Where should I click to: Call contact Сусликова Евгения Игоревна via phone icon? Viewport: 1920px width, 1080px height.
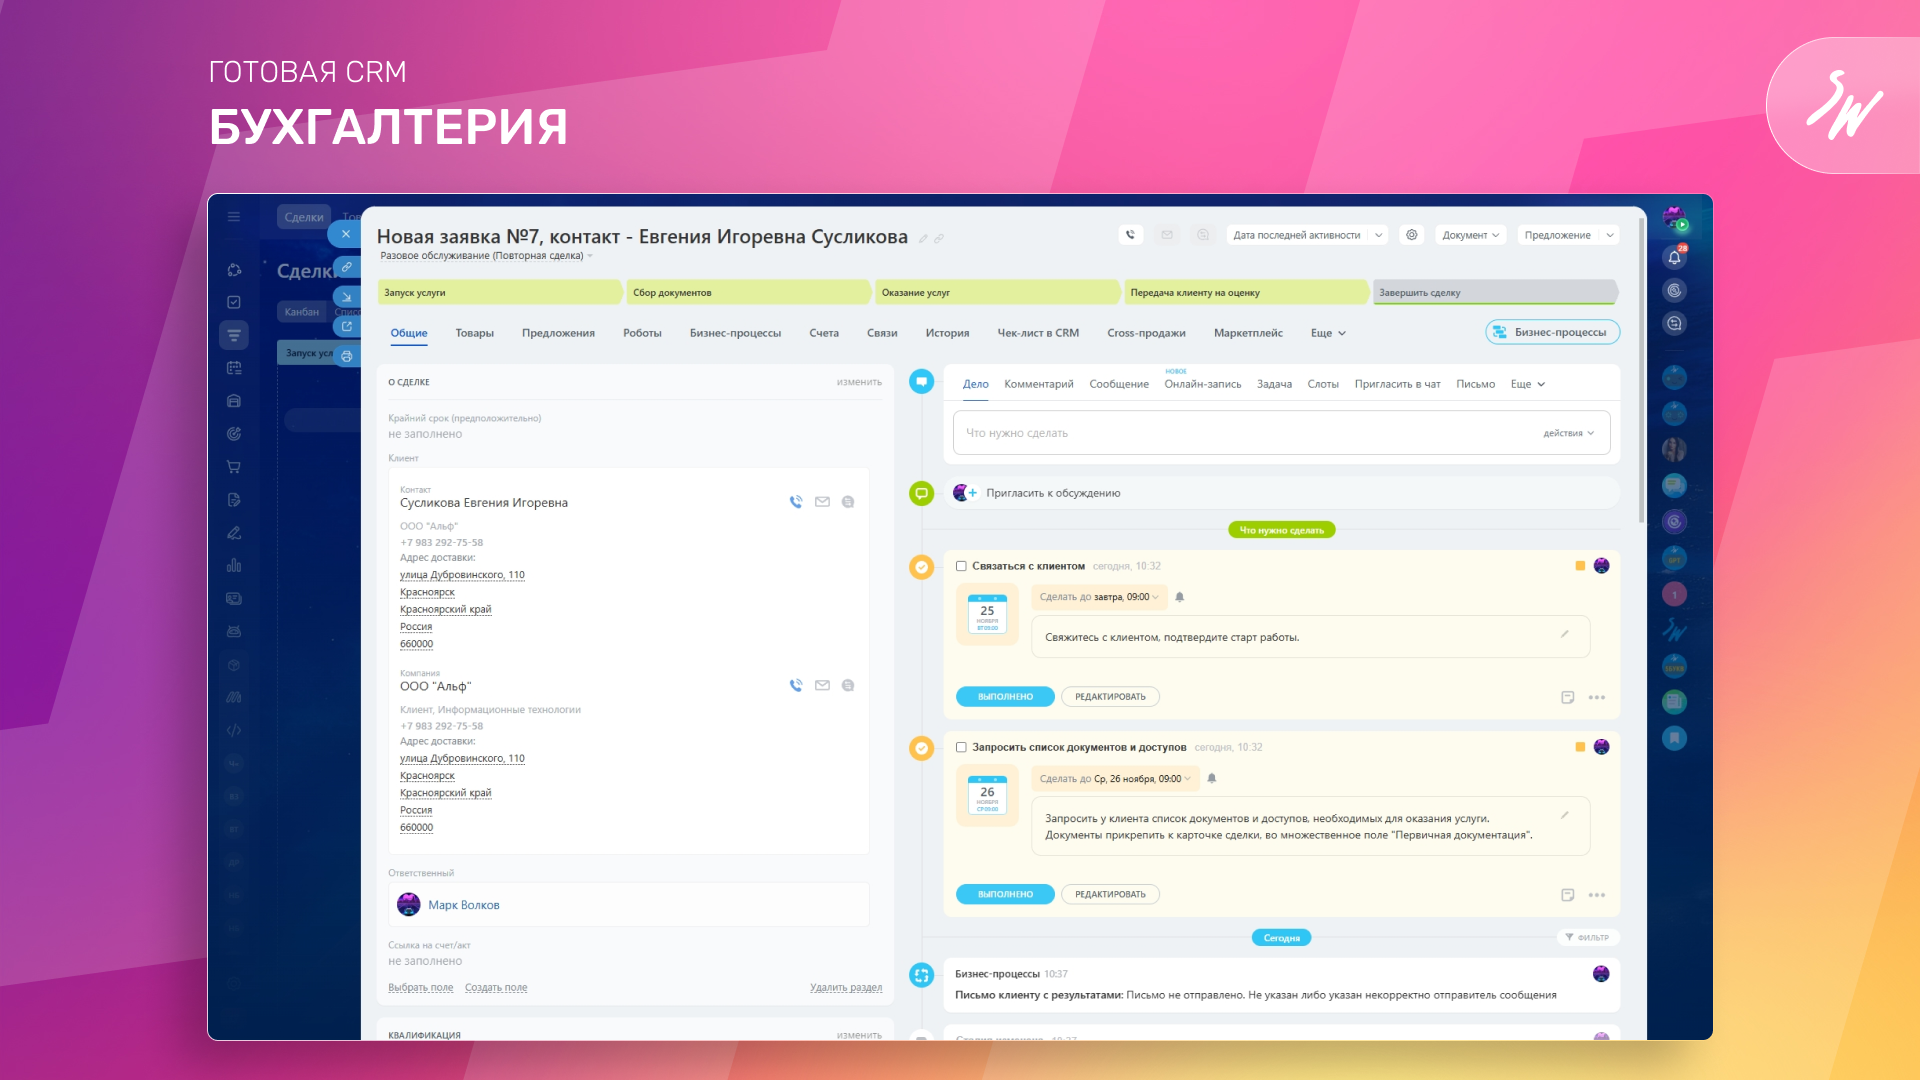pyautogui.click(x=796, y=502)
